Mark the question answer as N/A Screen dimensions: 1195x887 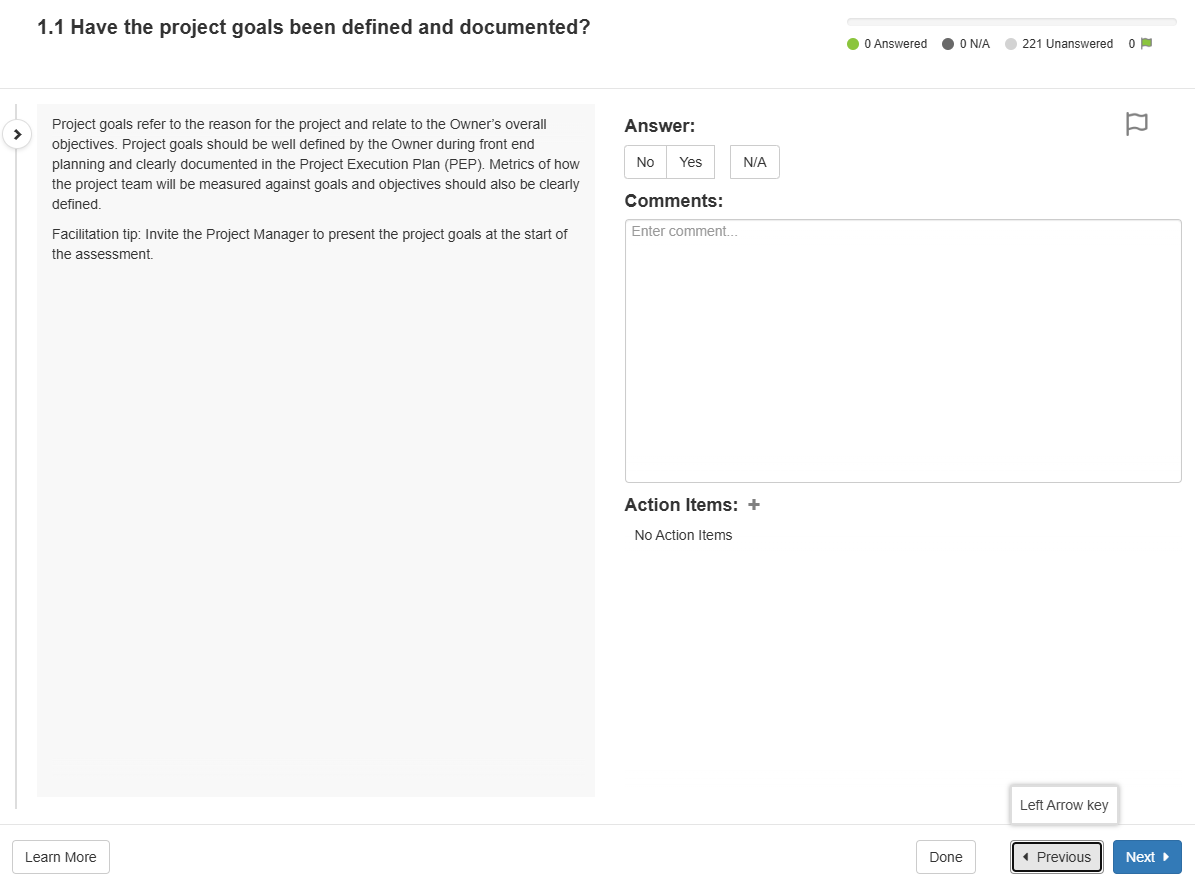(755, 162)
